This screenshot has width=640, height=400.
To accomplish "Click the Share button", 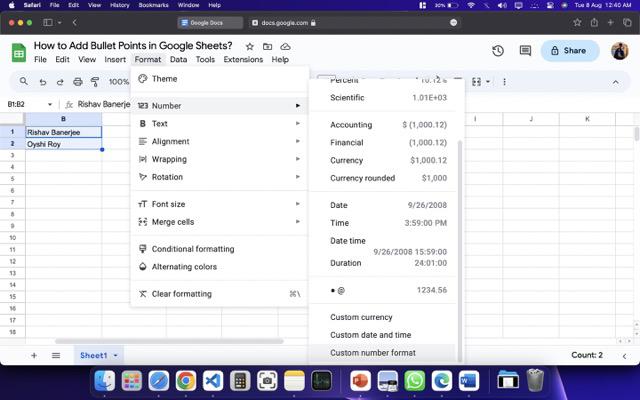I will (570, 51).
